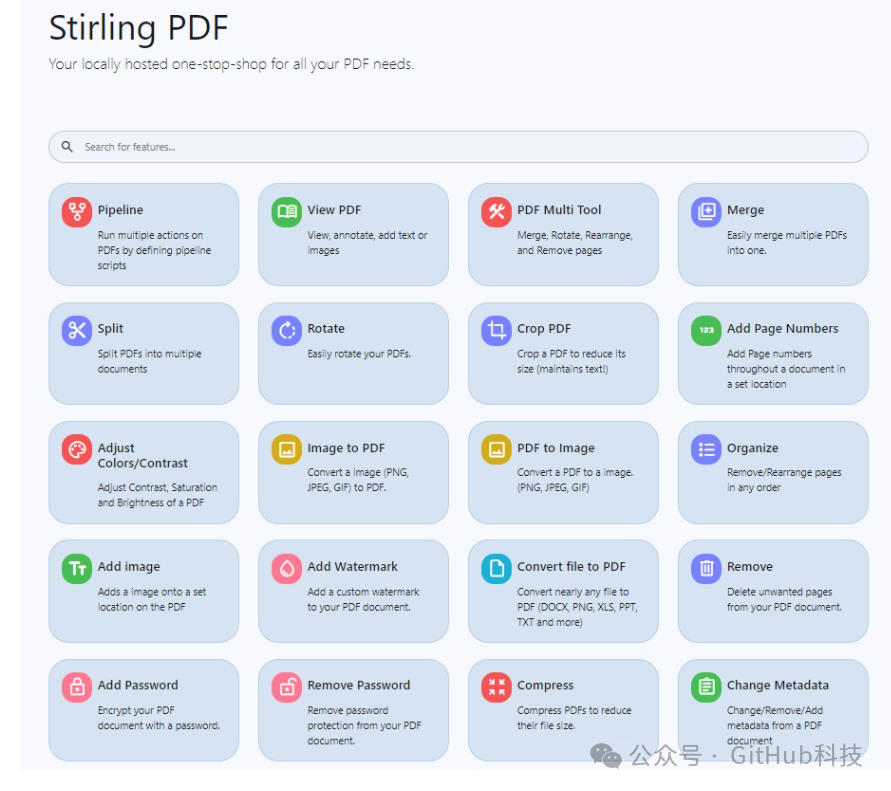The height and width of the screenshot is (791, 891).
Task: Open the Rotate title link
Action: [x=326, y=328]
